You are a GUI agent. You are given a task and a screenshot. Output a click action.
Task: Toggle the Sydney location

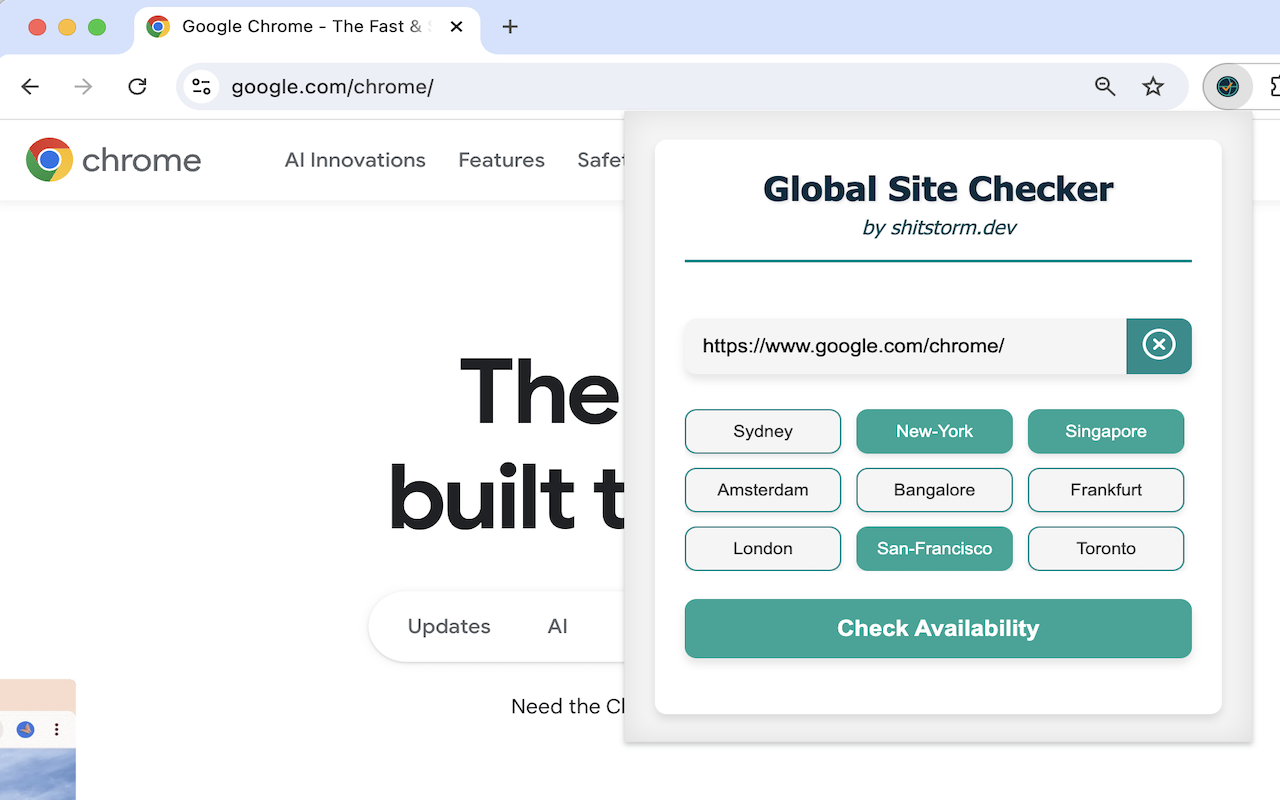tap(763, 431)
